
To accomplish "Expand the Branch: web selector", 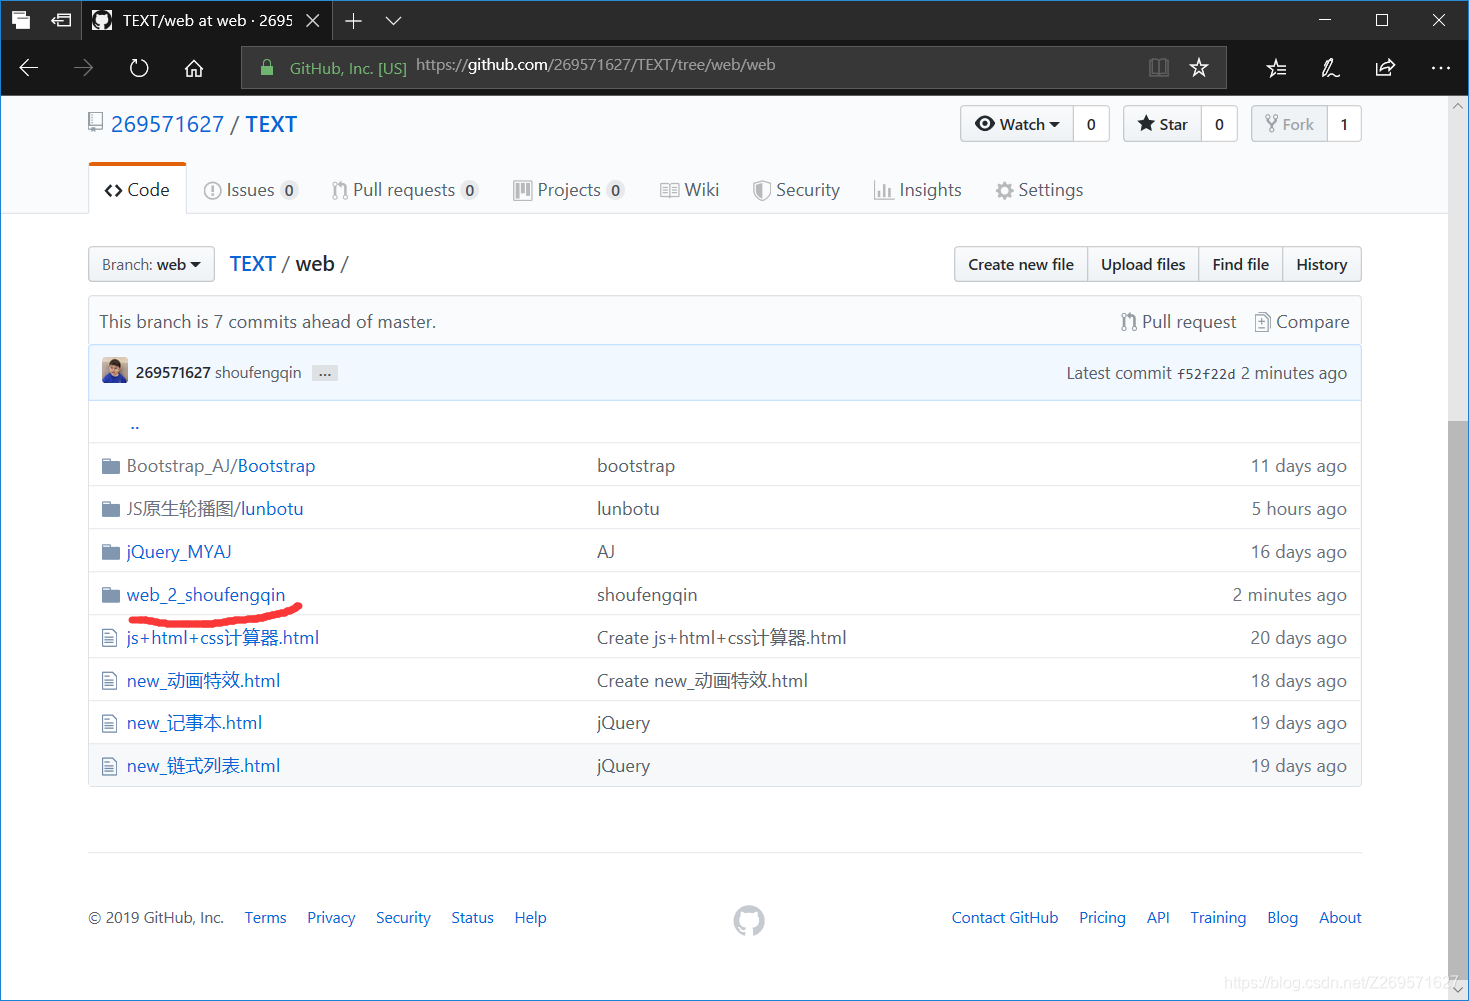I will point(151,264).
